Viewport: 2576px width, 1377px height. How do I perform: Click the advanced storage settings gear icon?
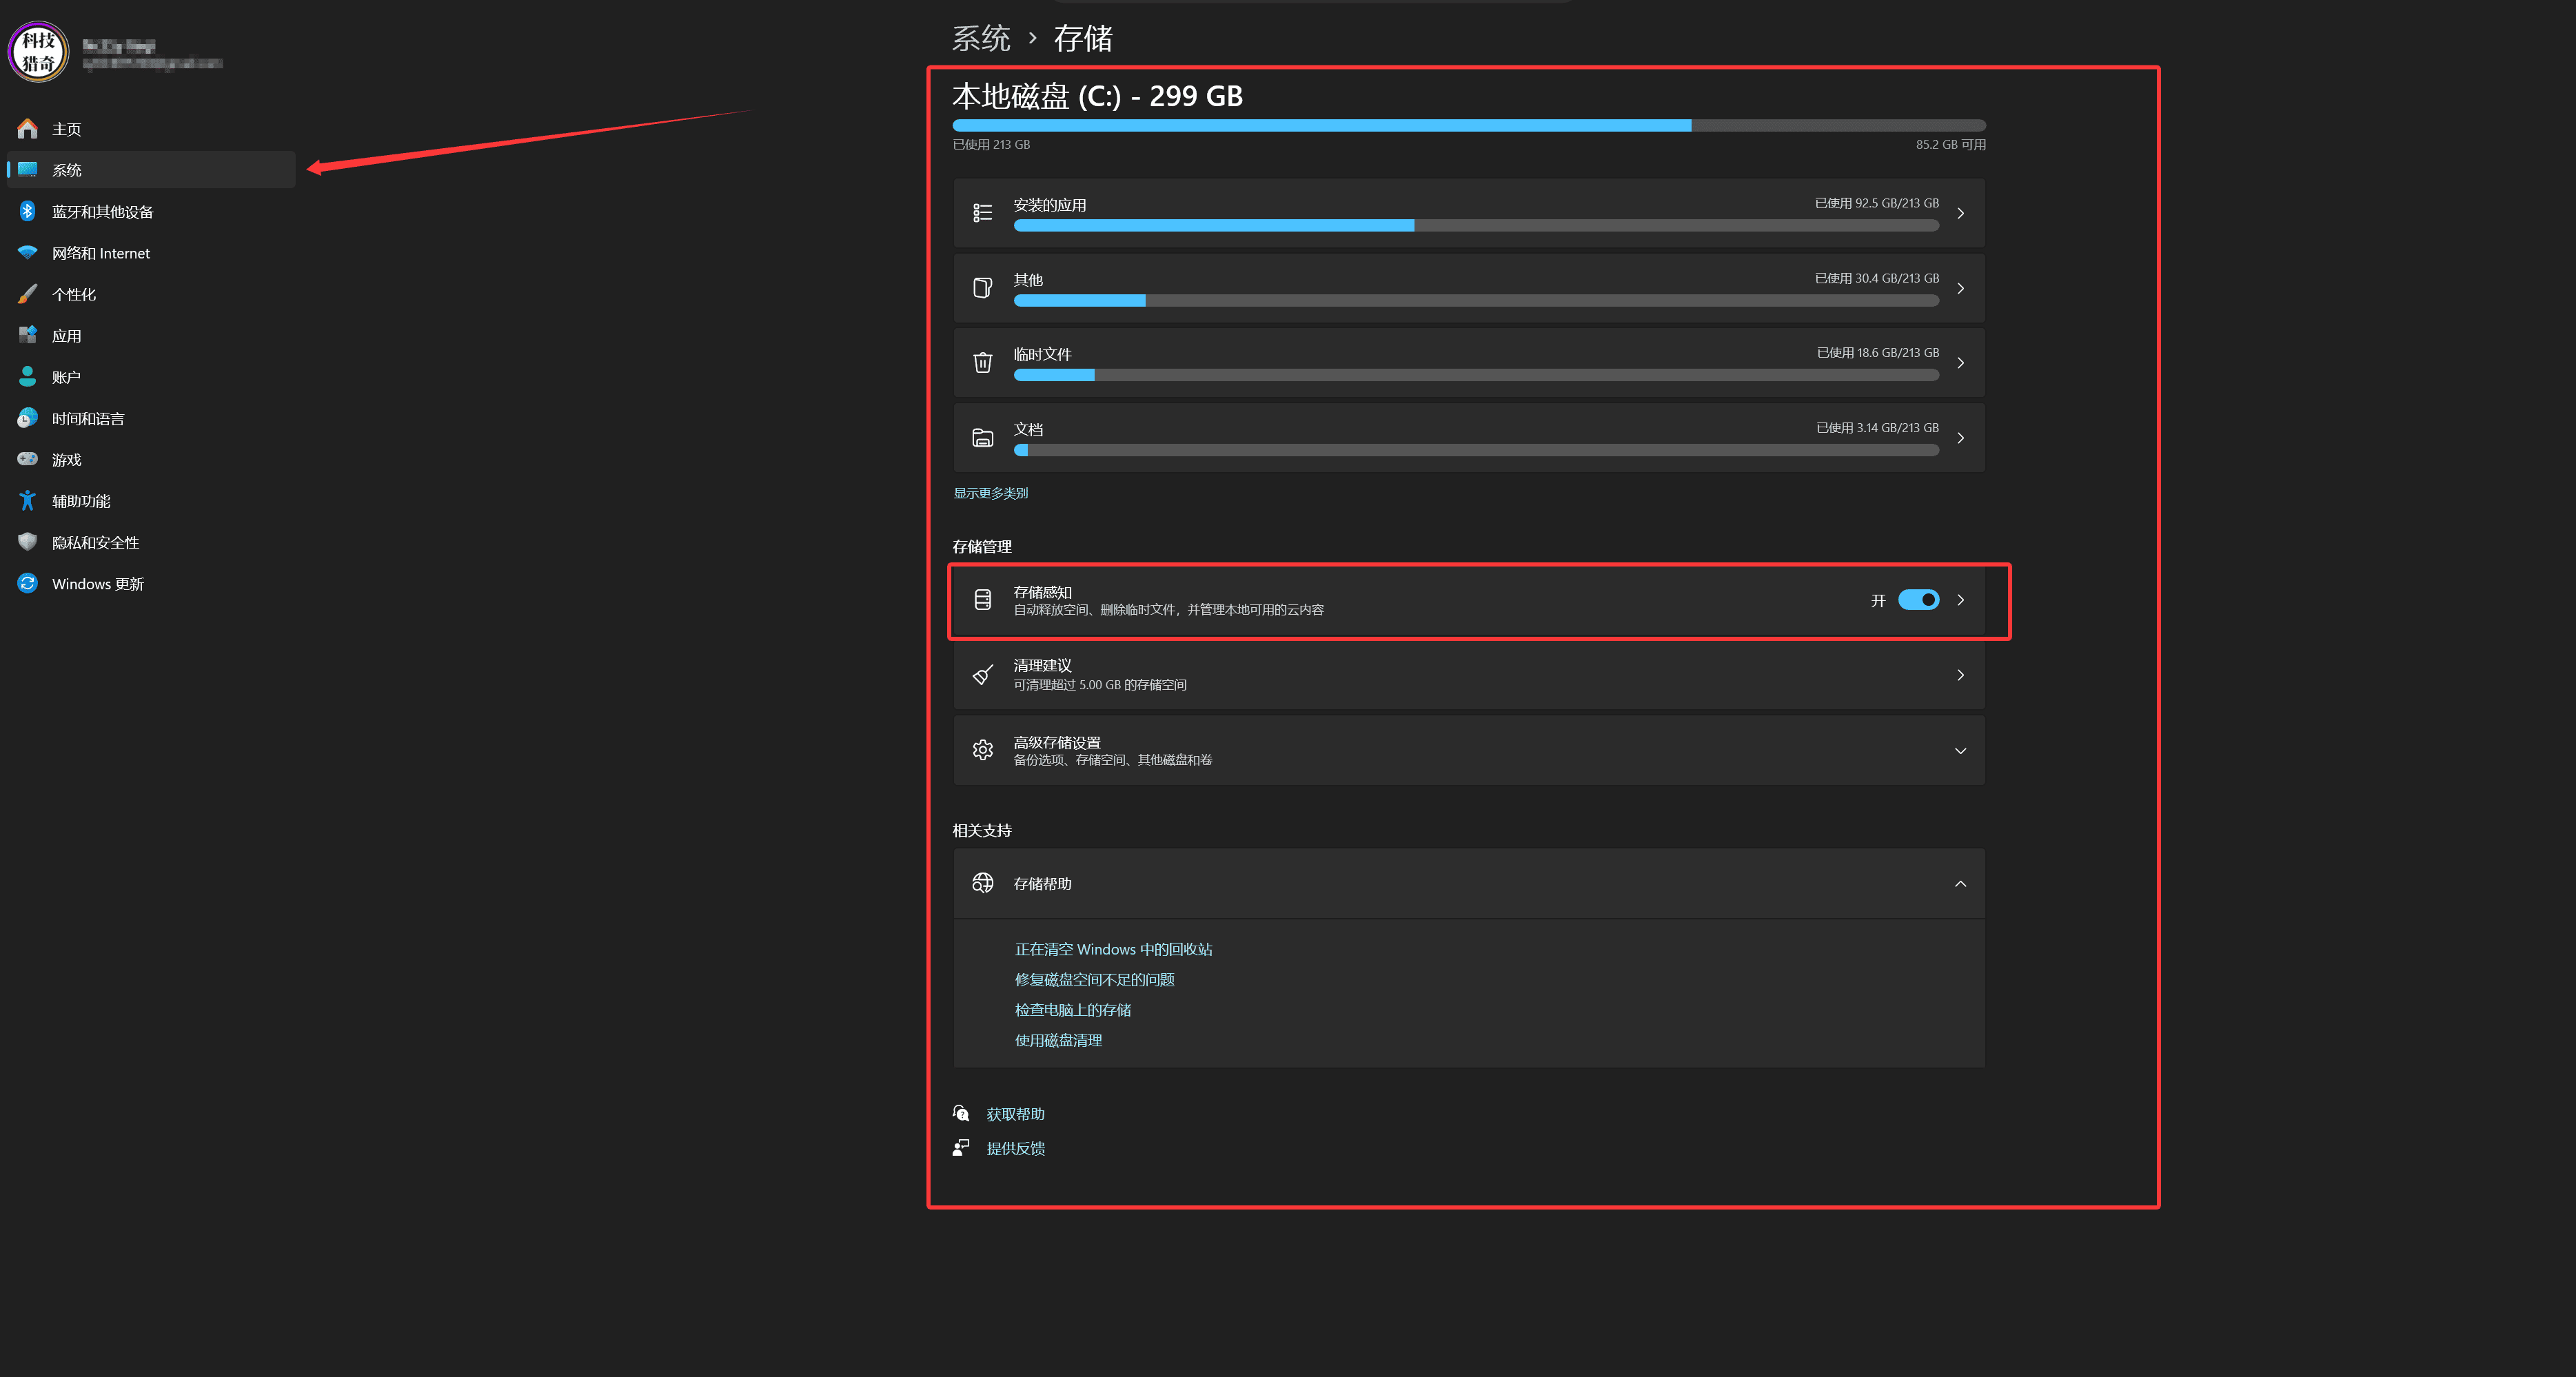point(982,750)
